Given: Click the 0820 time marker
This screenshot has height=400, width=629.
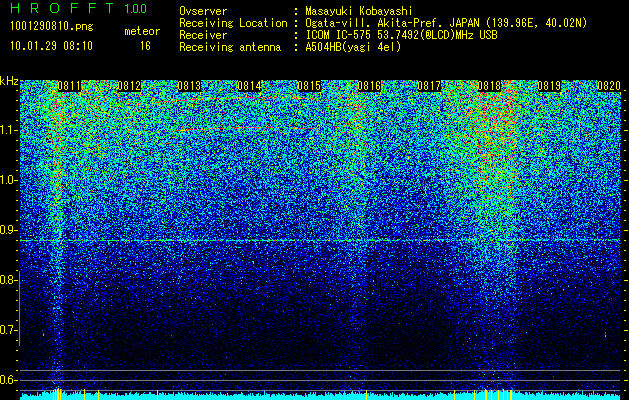Looking at the screenshot, I should 609,86.
